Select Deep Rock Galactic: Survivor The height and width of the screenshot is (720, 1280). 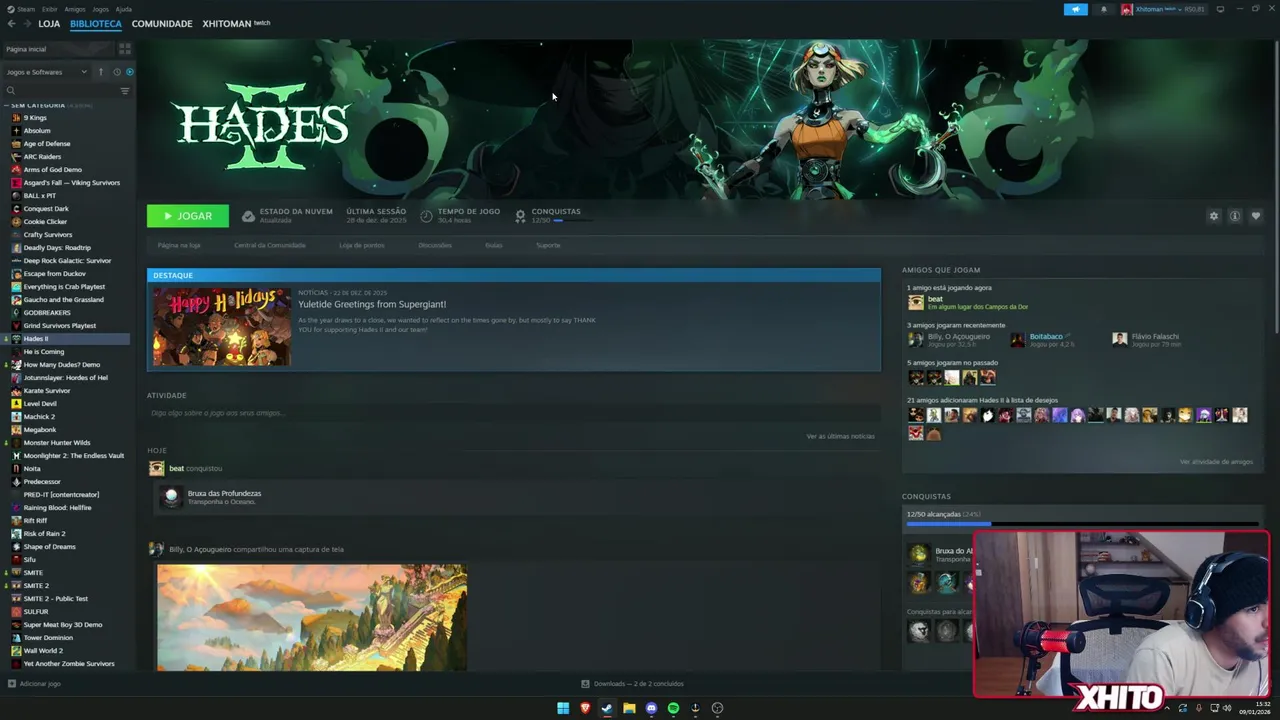point(67,261)
